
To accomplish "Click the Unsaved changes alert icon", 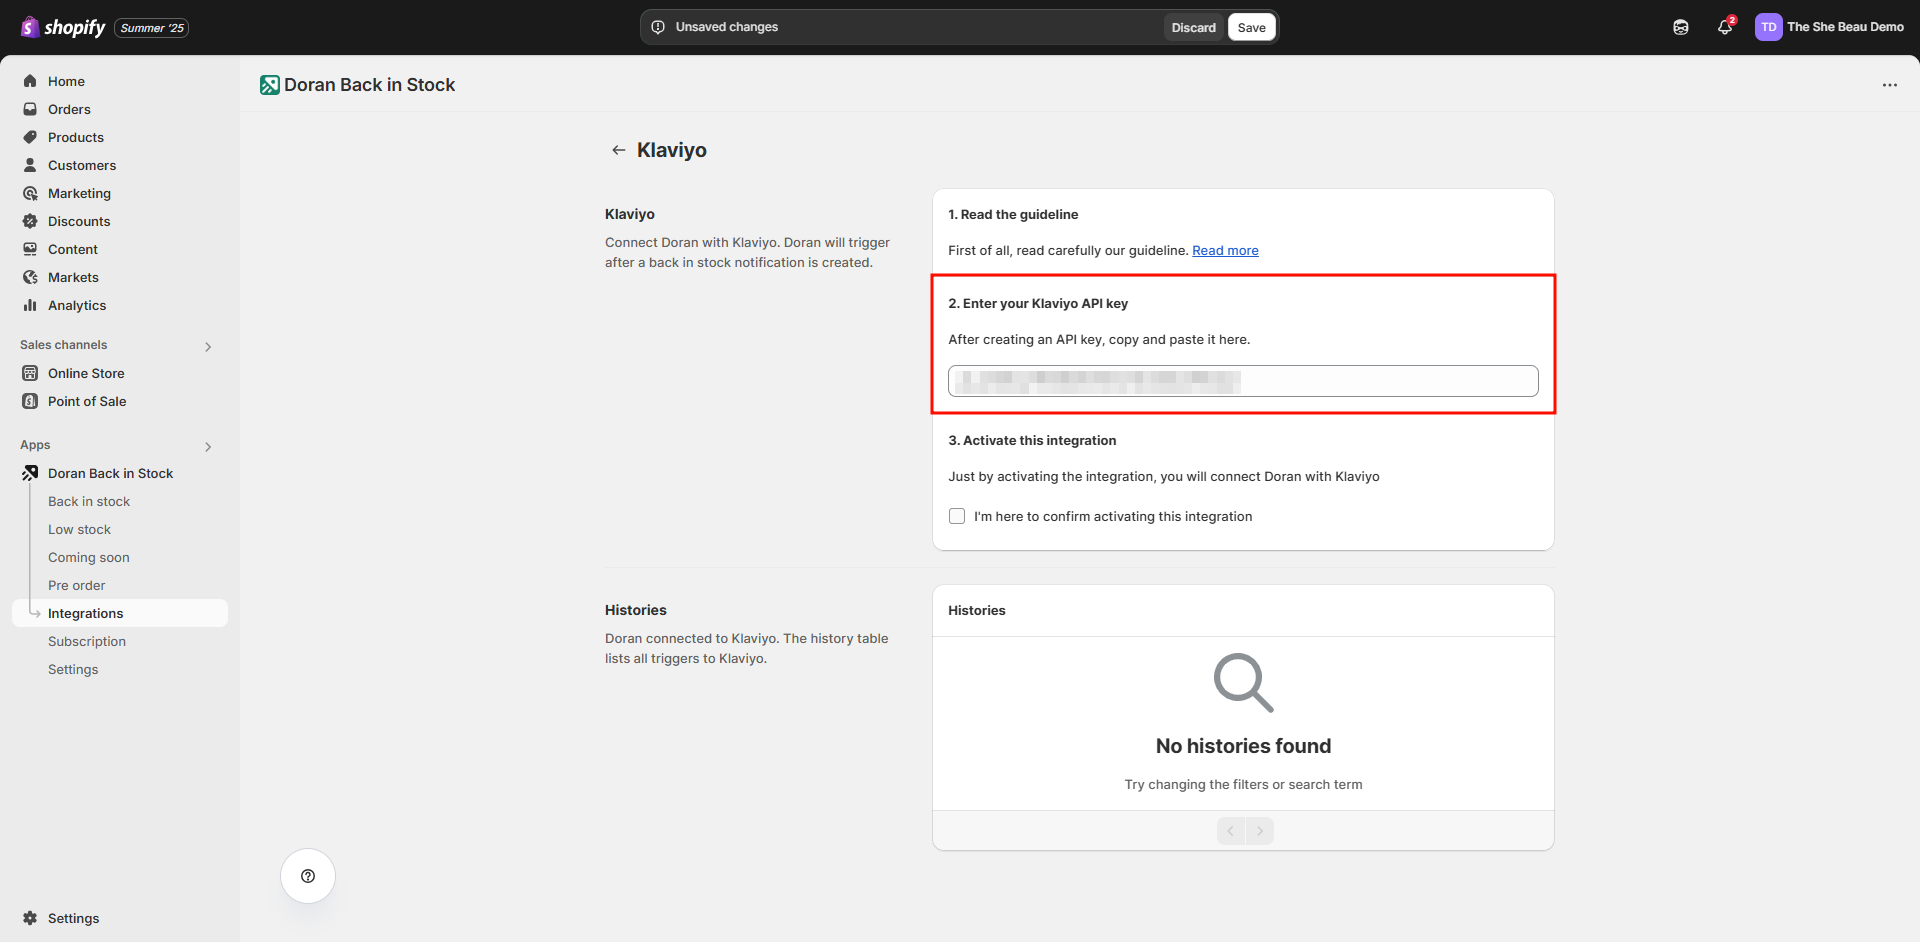I will point(658,27).
